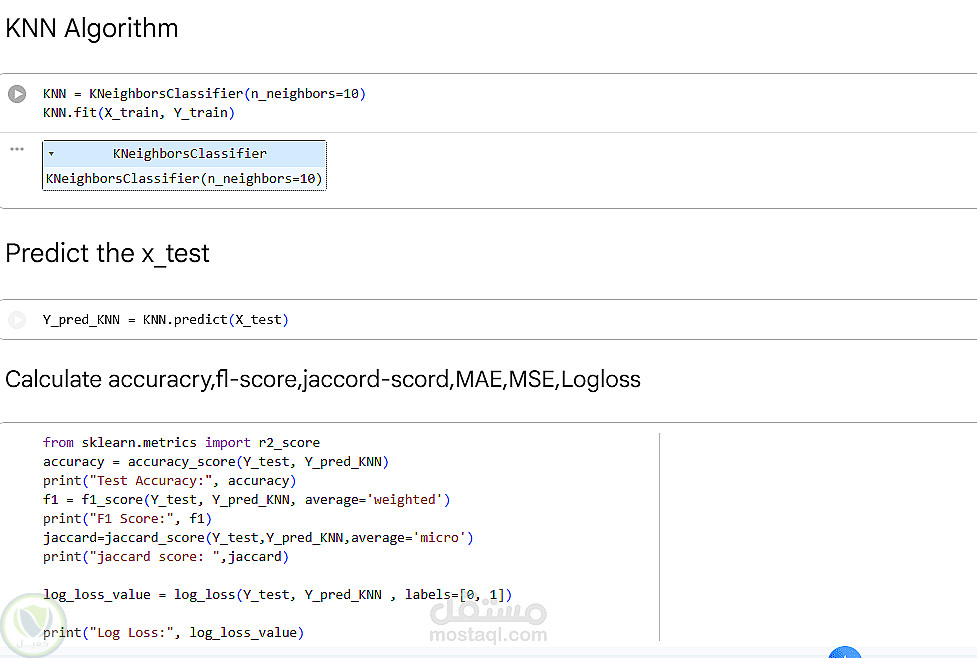Collapse the KNeighborsClassifier output widget
This screenshot has height=658, width=977.
tap(51, 155)
